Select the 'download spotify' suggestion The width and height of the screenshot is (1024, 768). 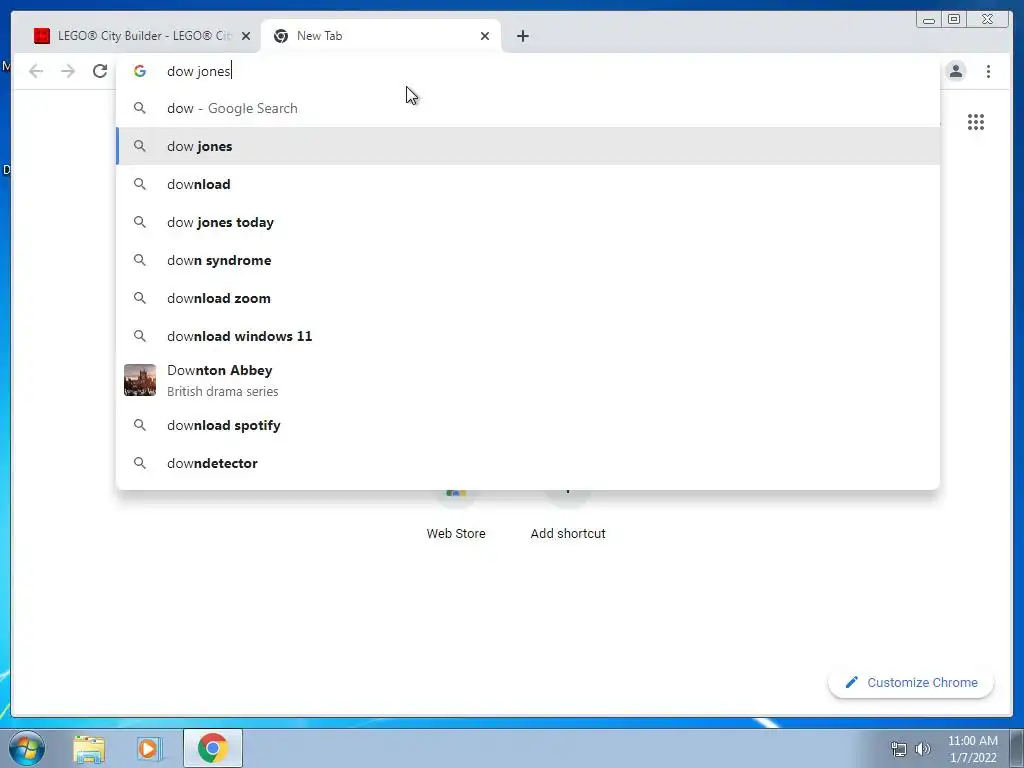click(528, 425)
